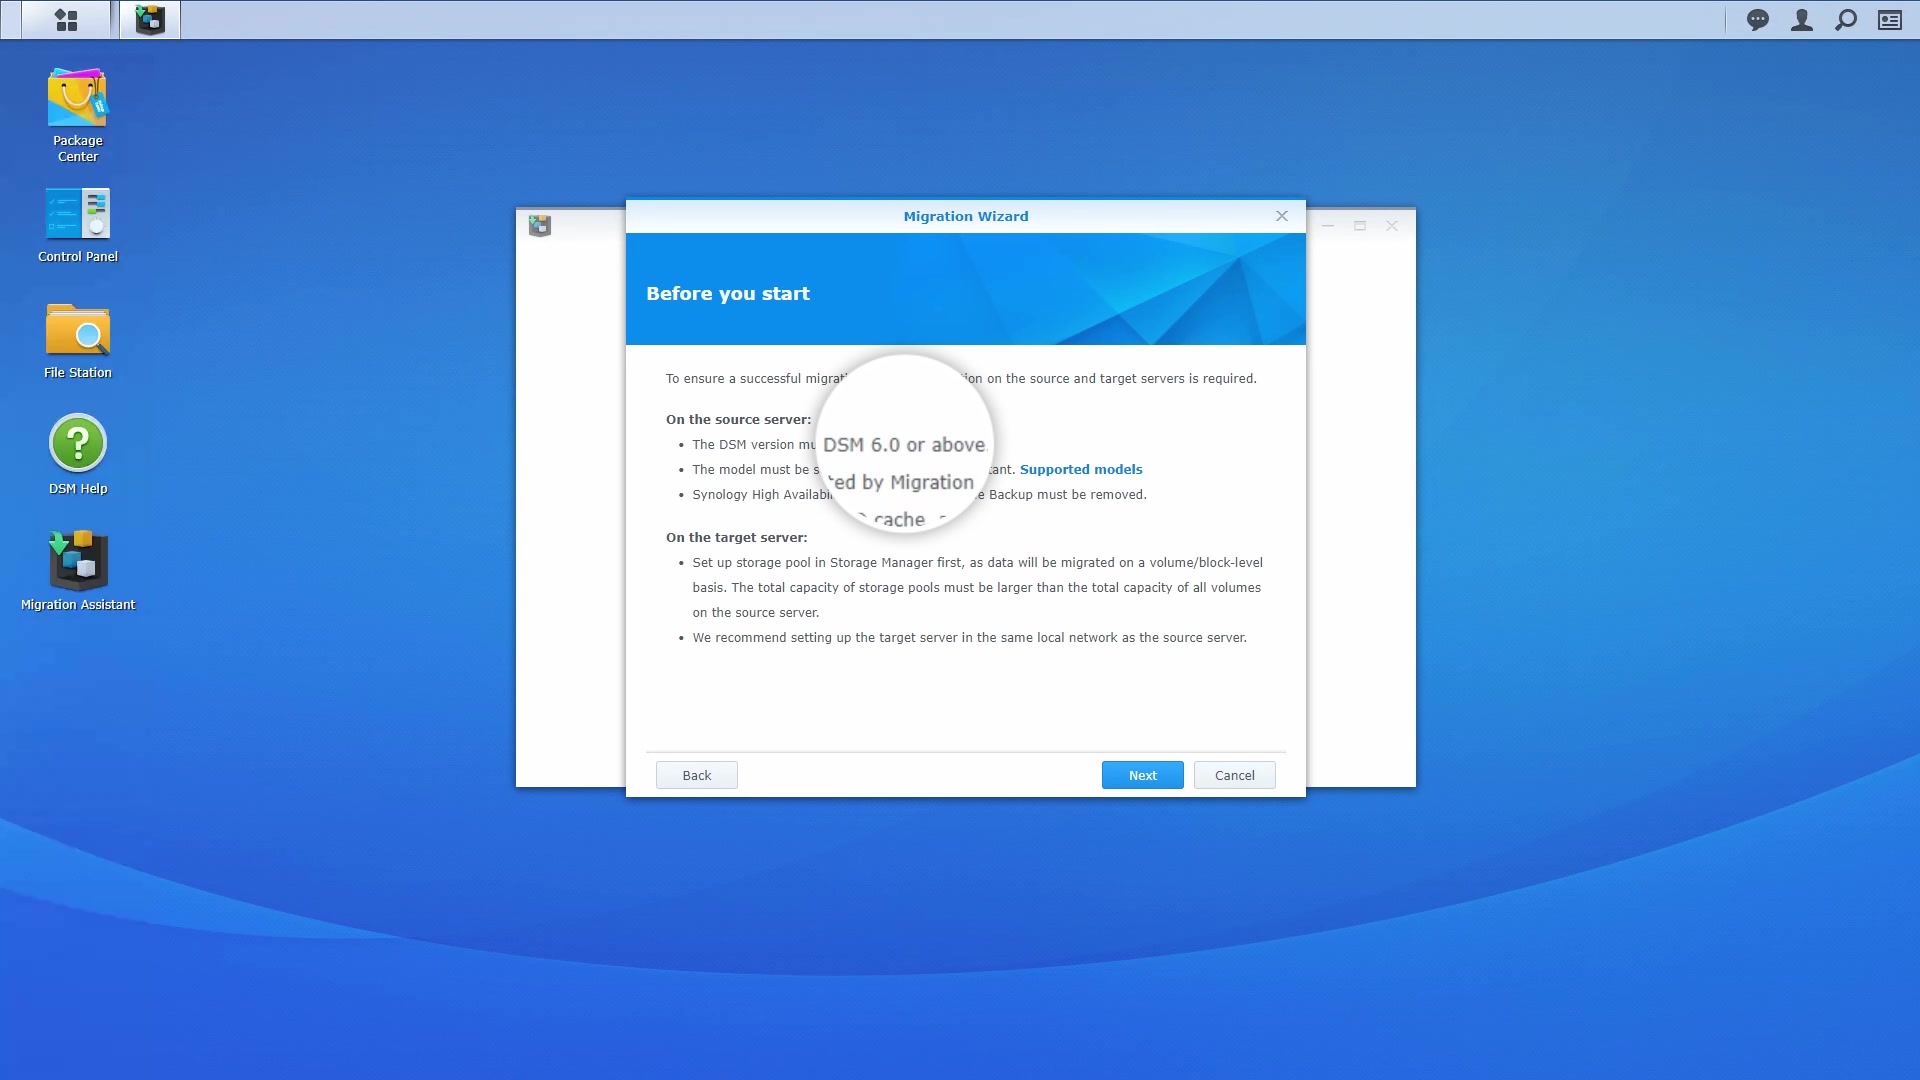Open DSM Help
This screenshot has height=1080, width=1920.
point(76,443)
